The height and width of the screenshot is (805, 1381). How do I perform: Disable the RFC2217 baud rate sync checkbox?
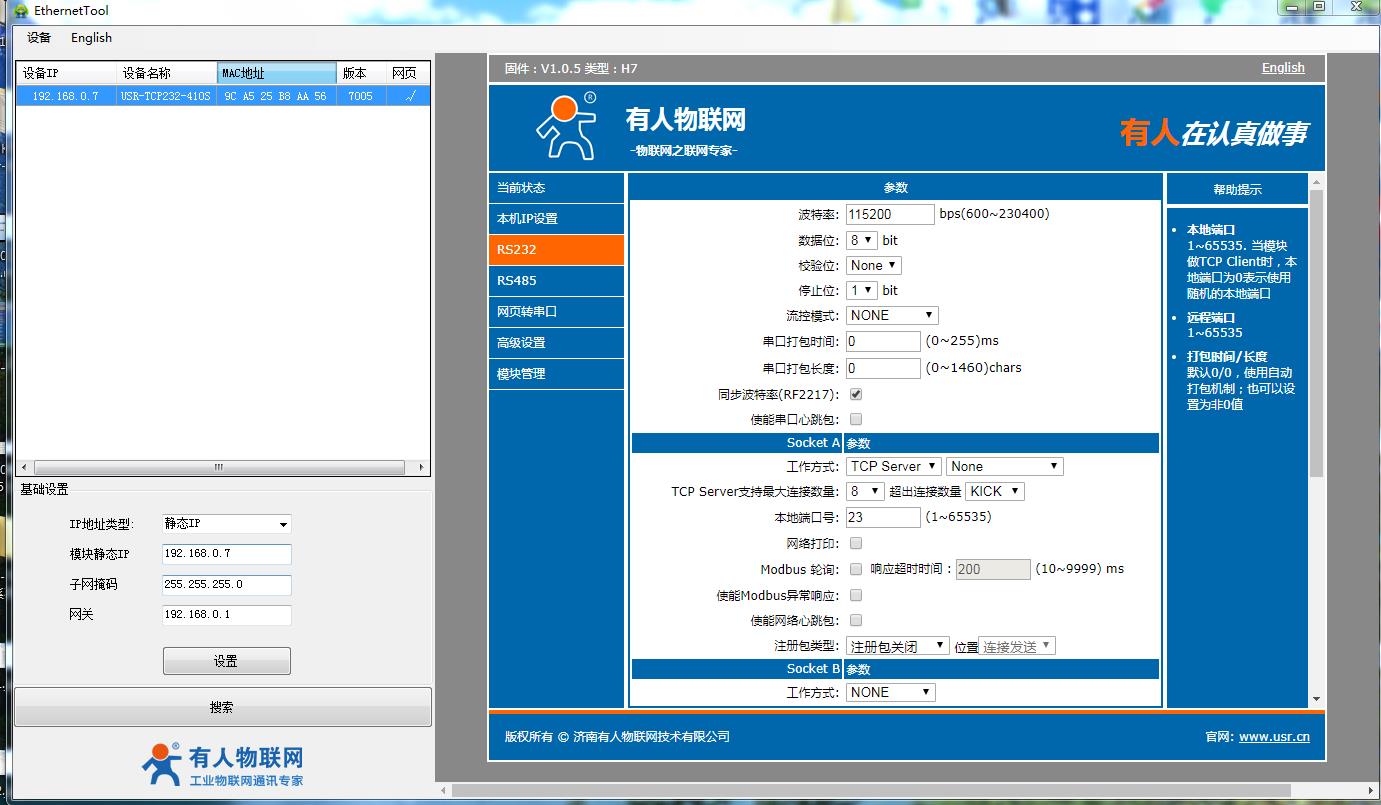(x=856, y=394)
